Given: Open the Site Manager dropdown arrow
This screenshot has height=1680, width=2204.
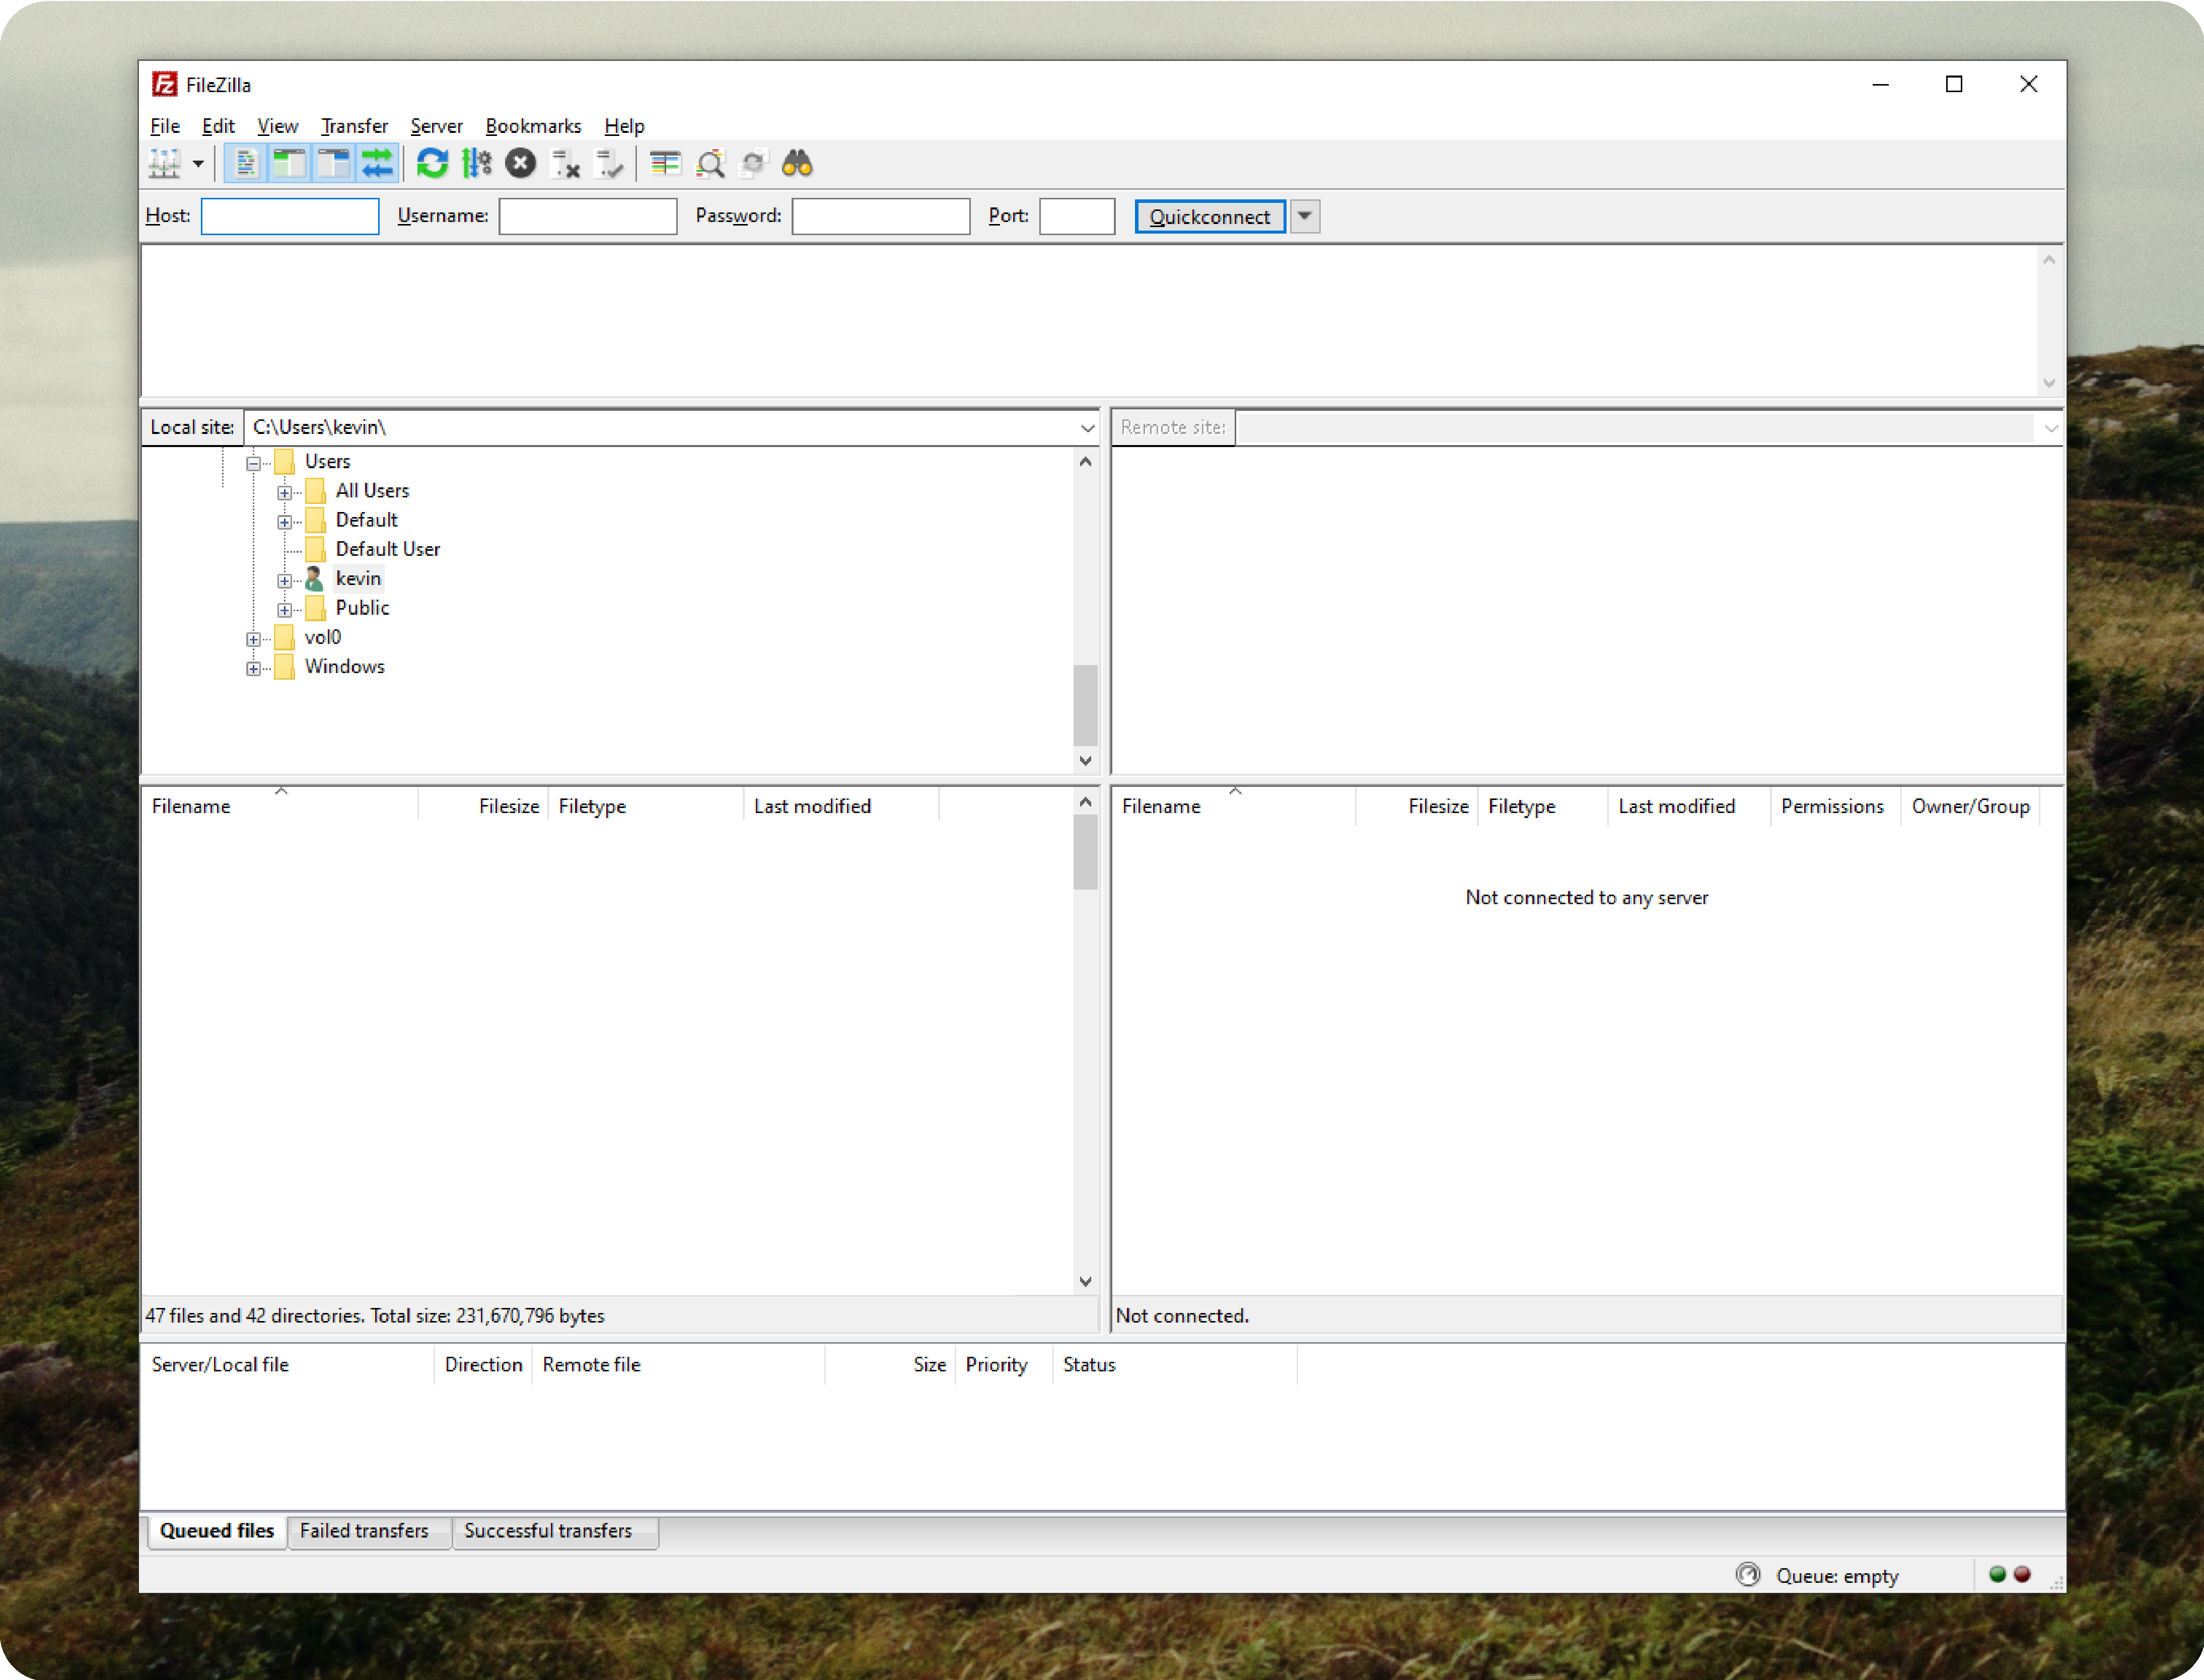Looking at the screenshot, I should tap(198, 163).
